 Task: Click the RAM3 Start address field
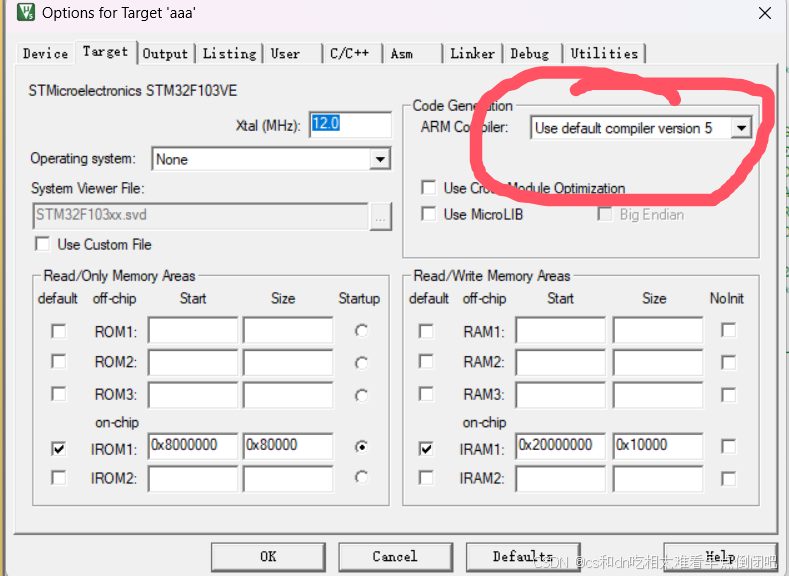click(561, 394)
